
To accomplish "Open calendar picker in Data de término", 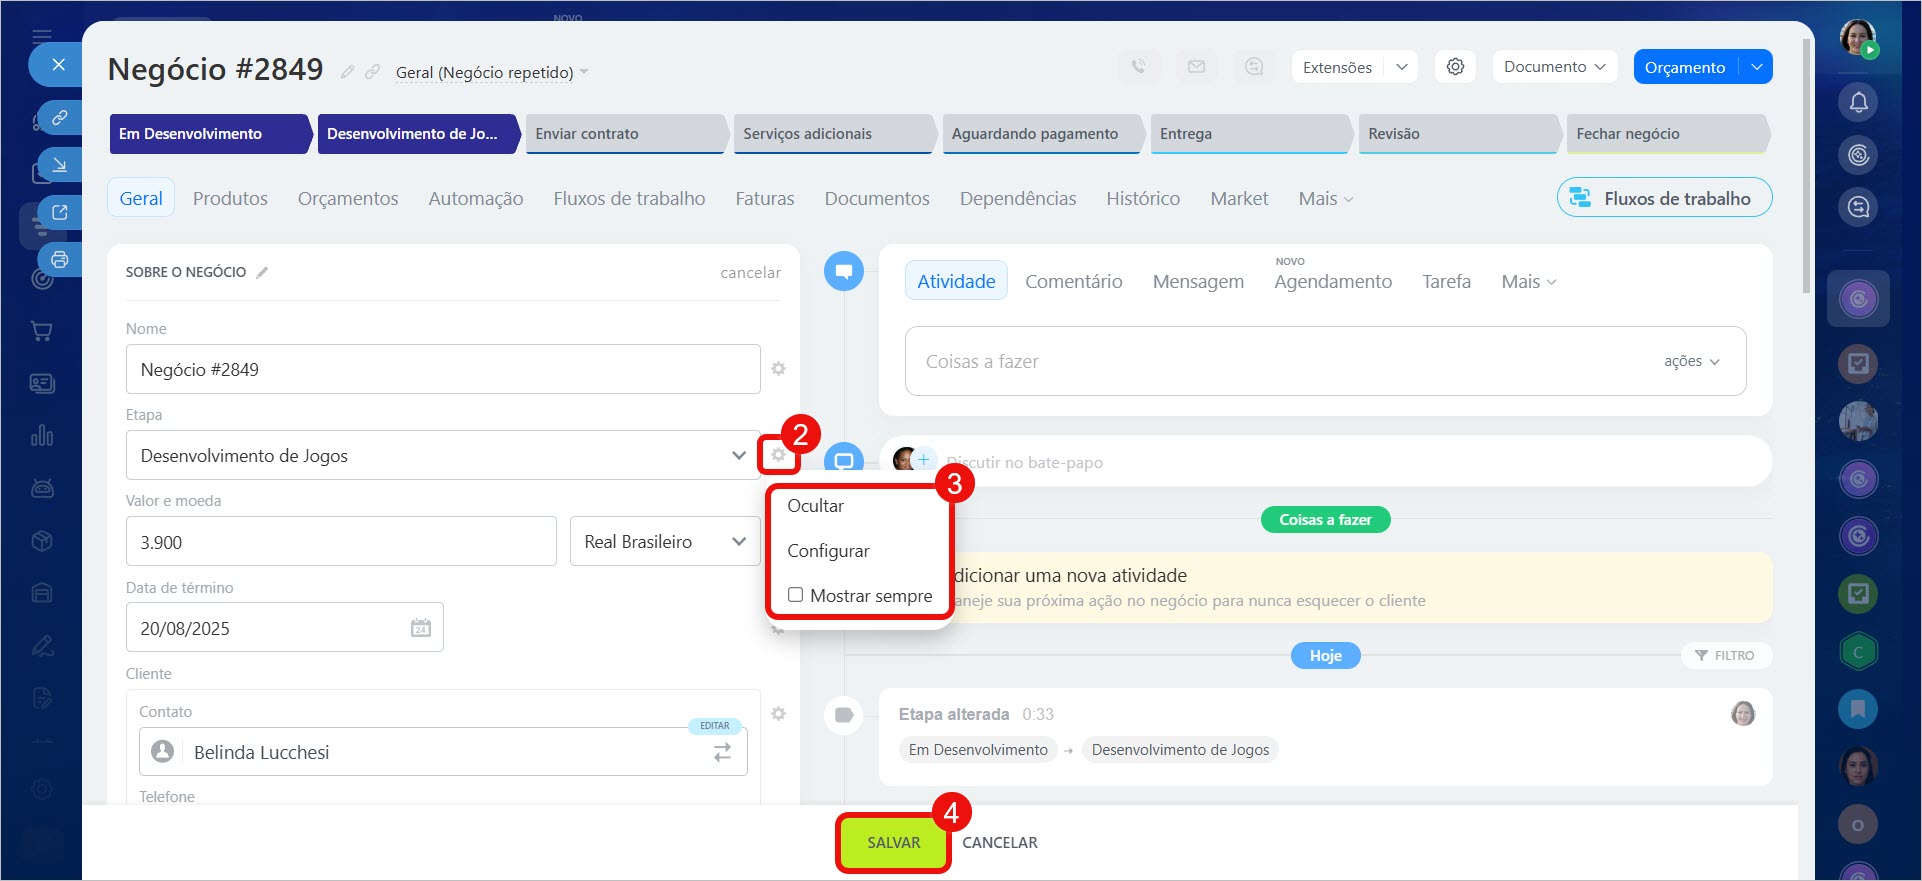I will tap(421, 628).
